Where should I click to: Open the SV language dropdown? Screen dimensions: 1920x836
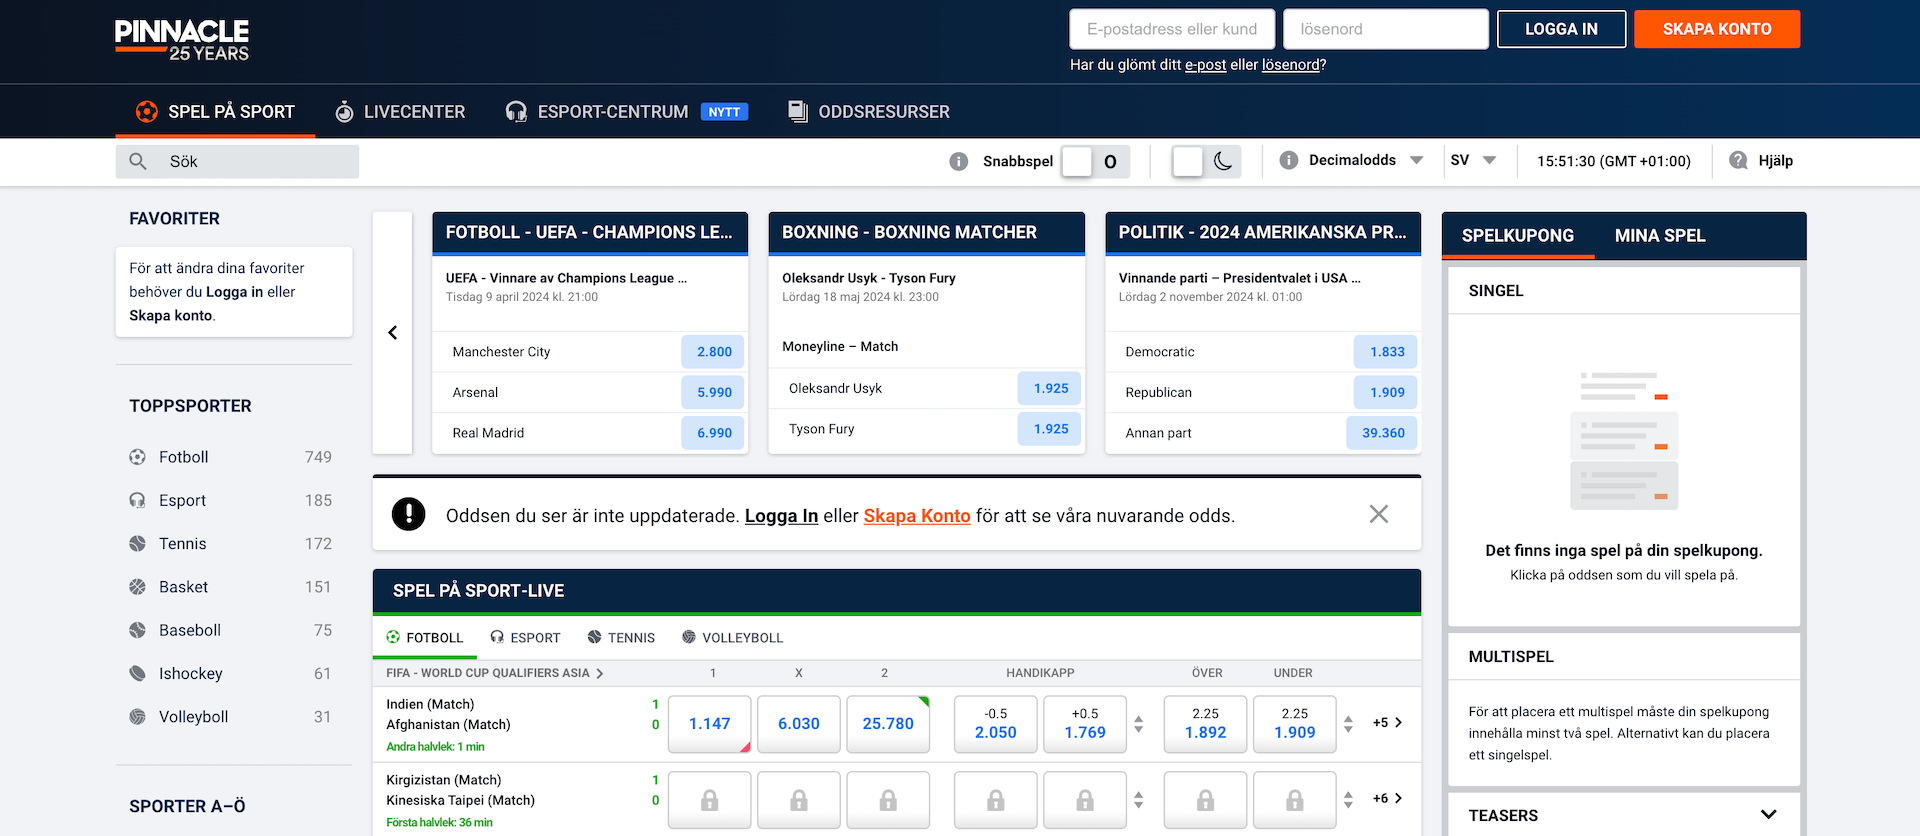(x=1489, y=161)
